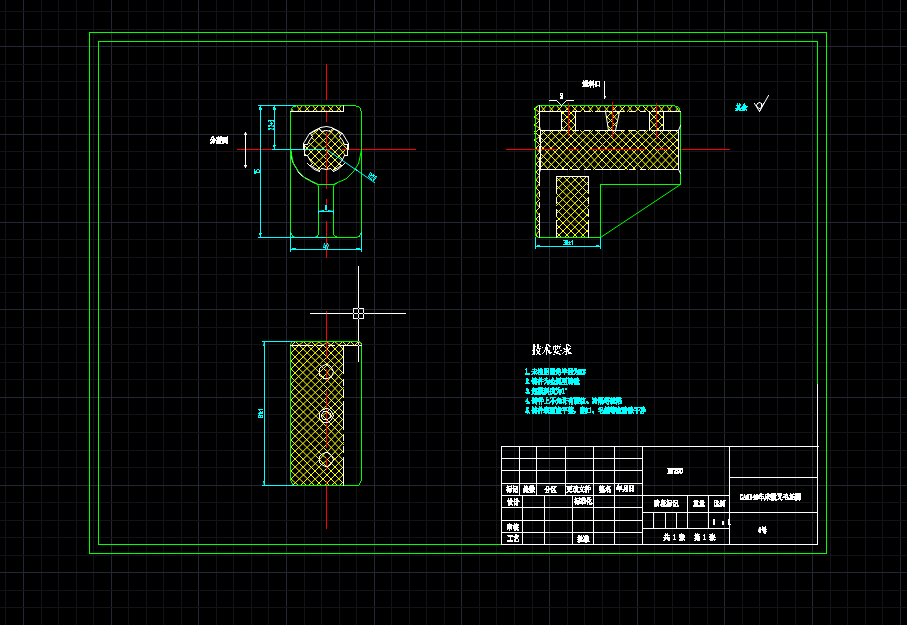
Task: Pick the middle concentric circle in bottom view
Action: (x=326, y=416)
